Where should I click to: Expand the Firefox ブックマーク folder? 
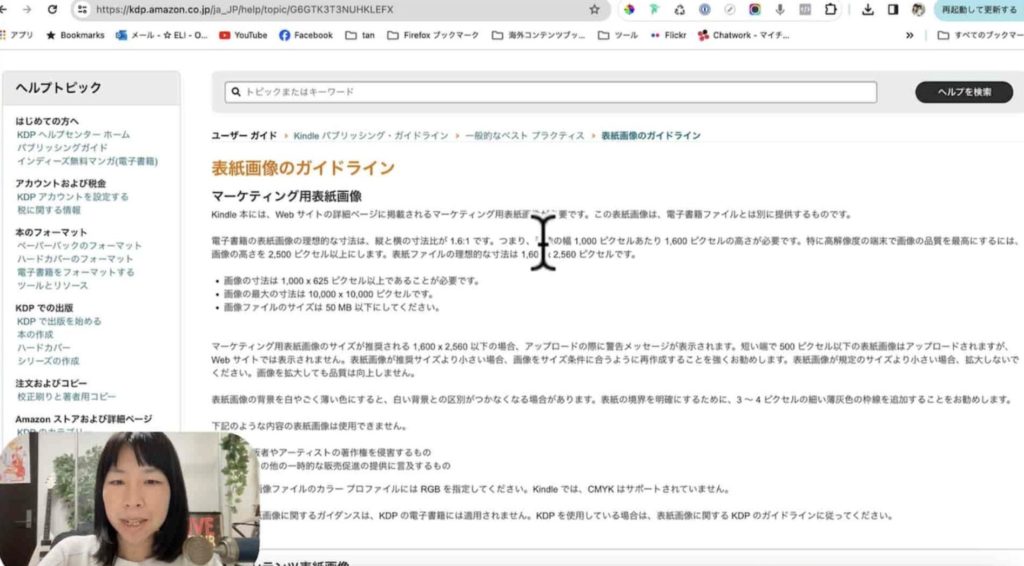click(x=433, y=35)
